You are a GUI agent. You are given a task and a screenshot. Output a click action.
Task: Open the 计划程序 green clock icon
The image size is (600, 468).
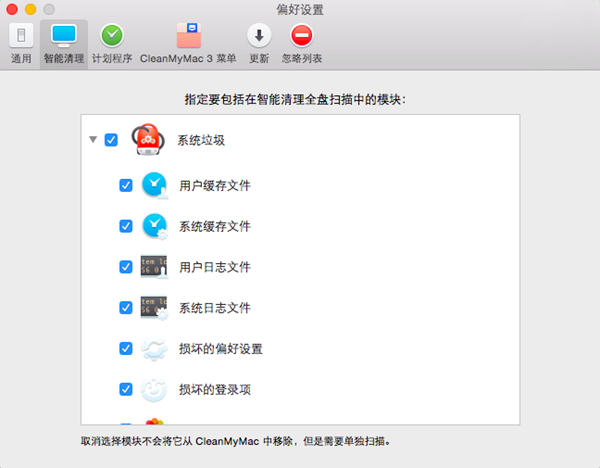(112, 35)
